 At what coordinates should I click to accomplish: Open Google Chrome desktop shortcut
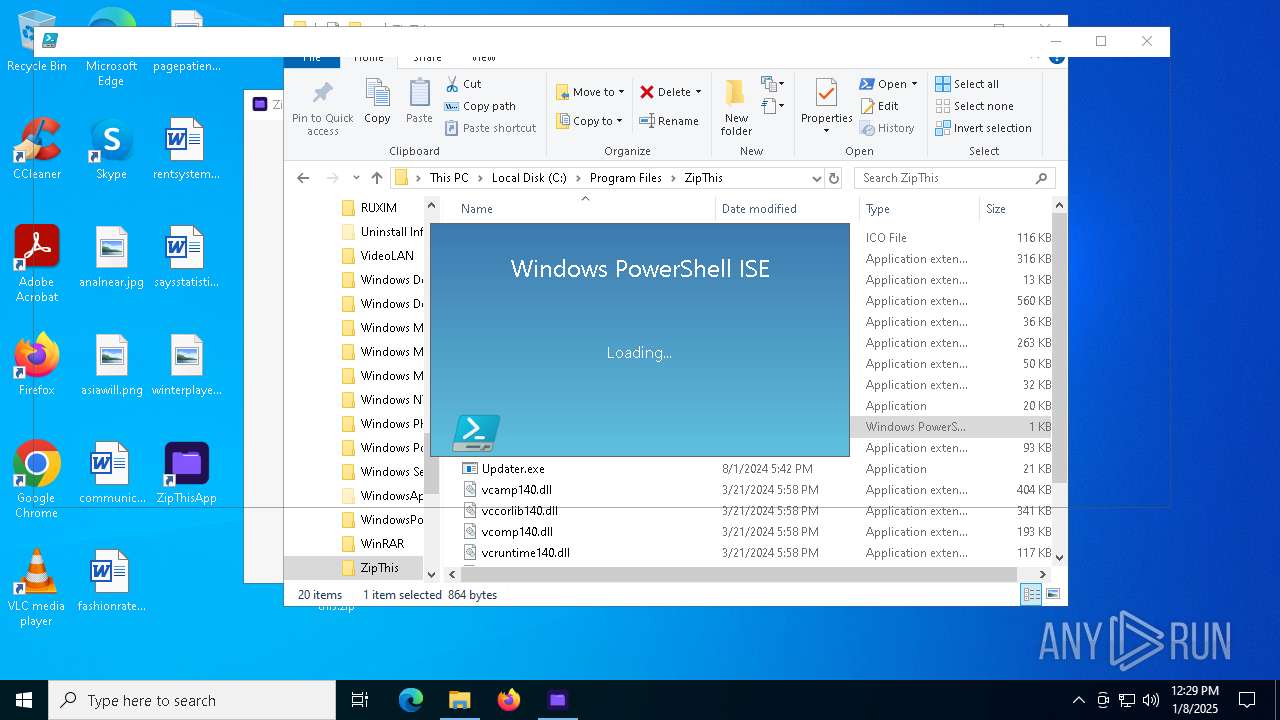pos(36,480)
